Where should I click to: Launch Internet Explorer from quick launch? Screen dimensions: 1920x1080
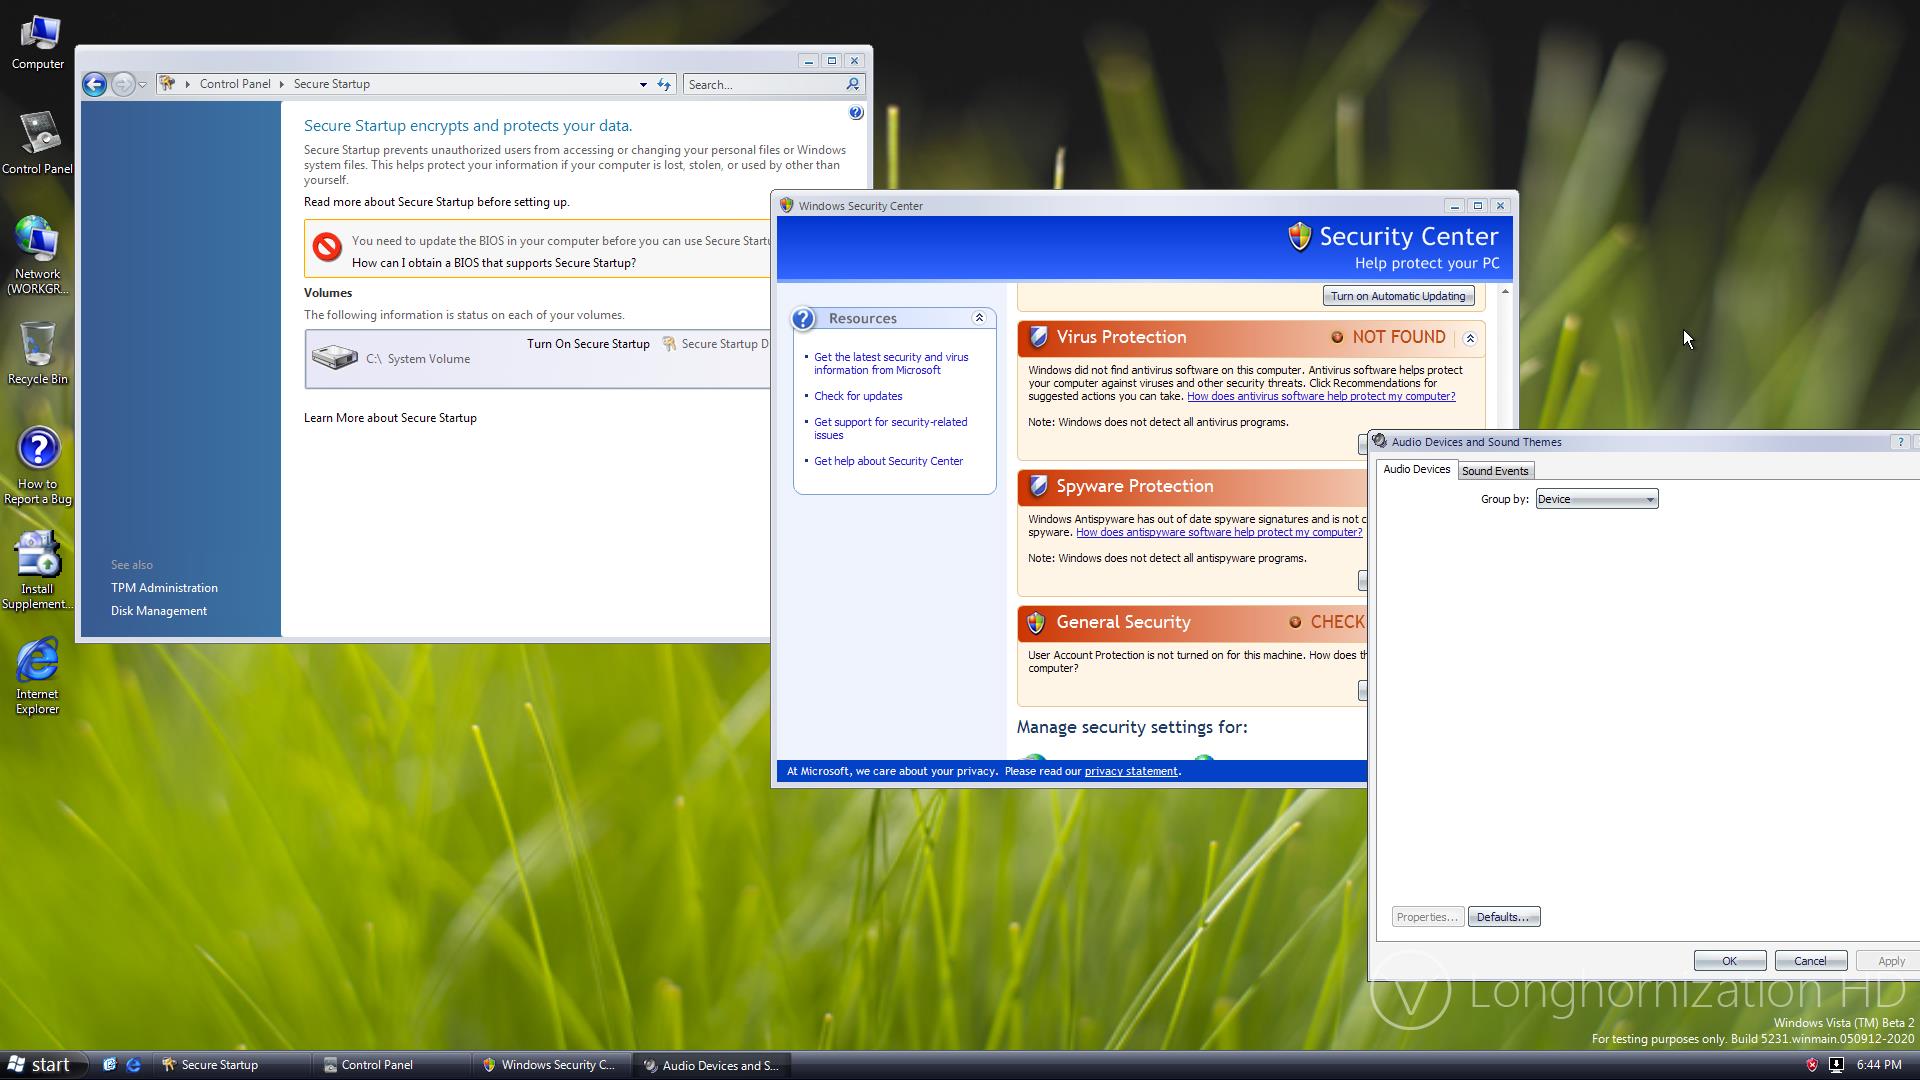[133, 1065]
